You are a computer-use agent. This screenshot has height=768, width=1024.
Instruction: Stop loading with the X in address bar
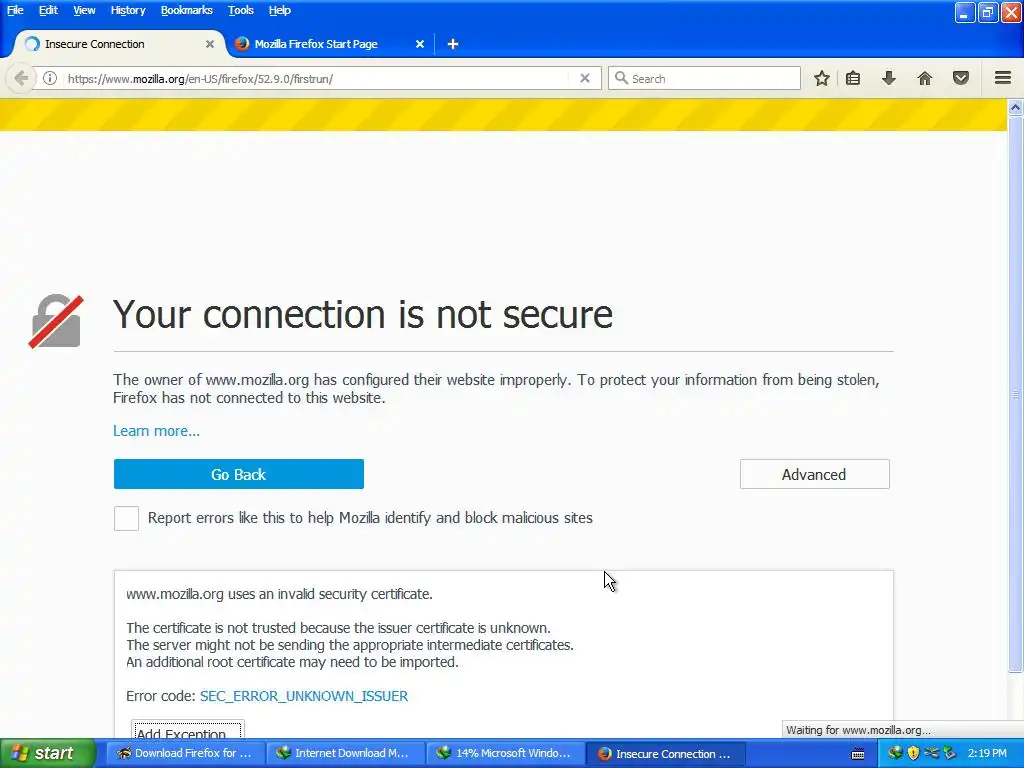[x=585, y=78]
